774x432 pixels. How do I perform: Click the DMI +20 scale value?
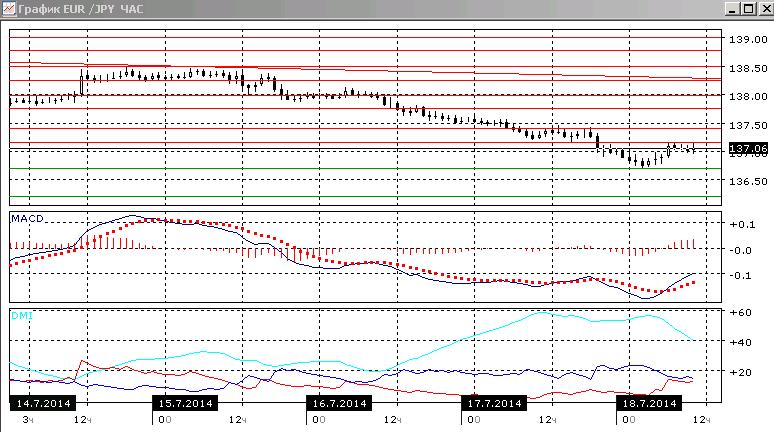(x=741, y=372)
